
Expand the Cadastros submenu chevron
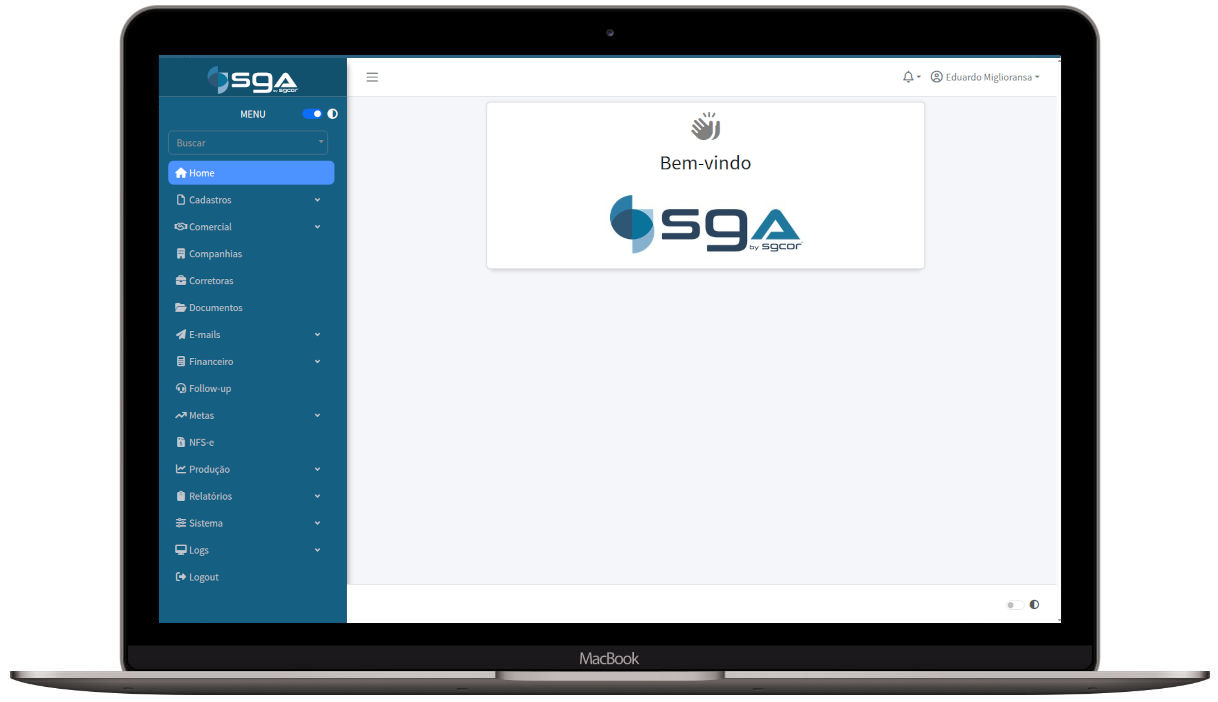coord(318,200)
